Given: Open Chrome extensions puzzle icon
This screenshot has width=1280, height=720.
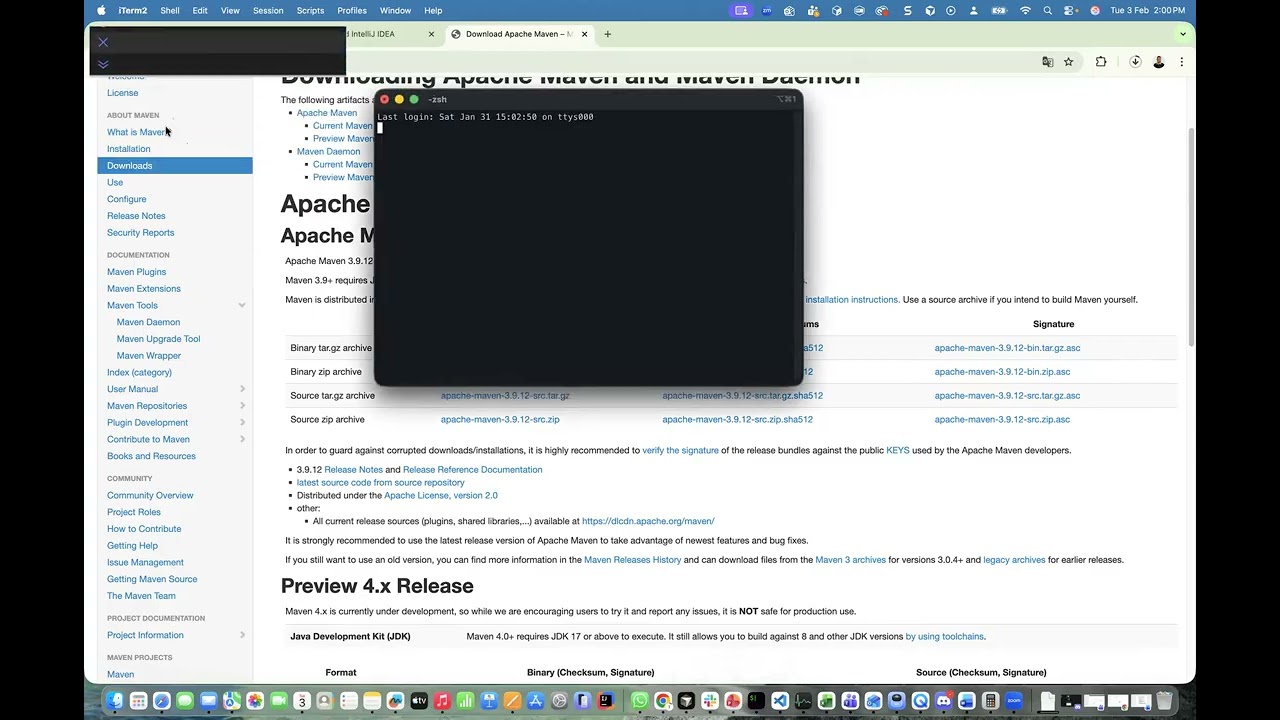Looking at the screenshot, I should coord(1101,62).
